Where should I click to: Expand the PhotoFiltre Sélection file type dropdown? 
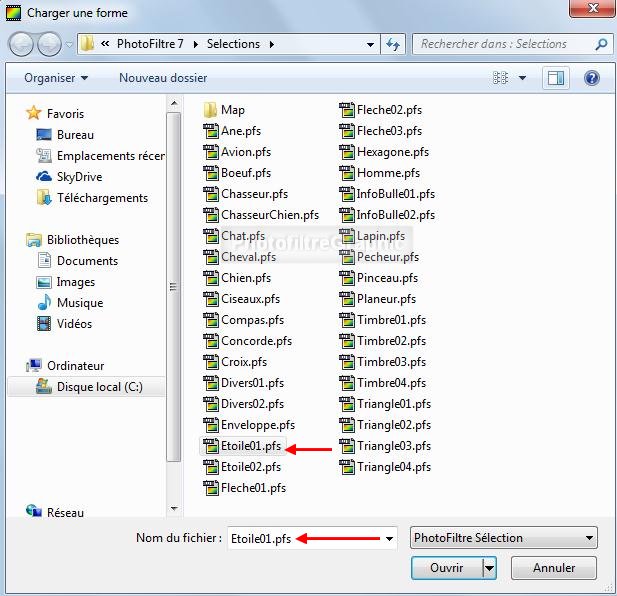click(588, 538)
